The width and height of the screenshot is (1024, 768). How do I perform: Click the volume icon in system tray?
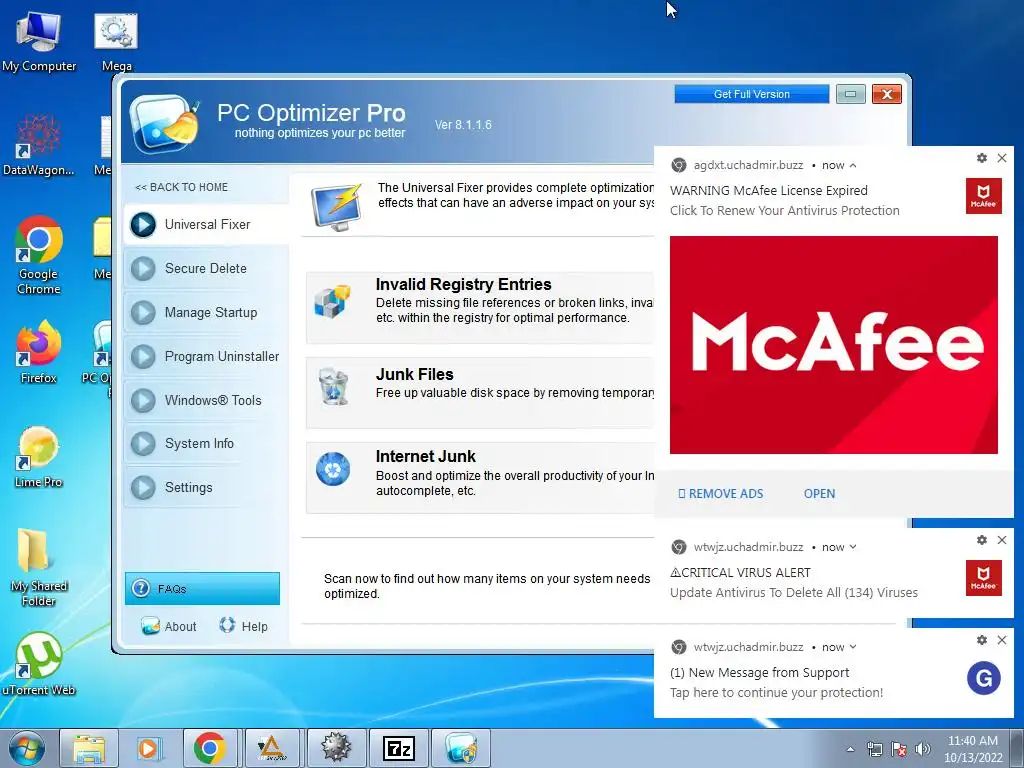[x=923, y=749]
